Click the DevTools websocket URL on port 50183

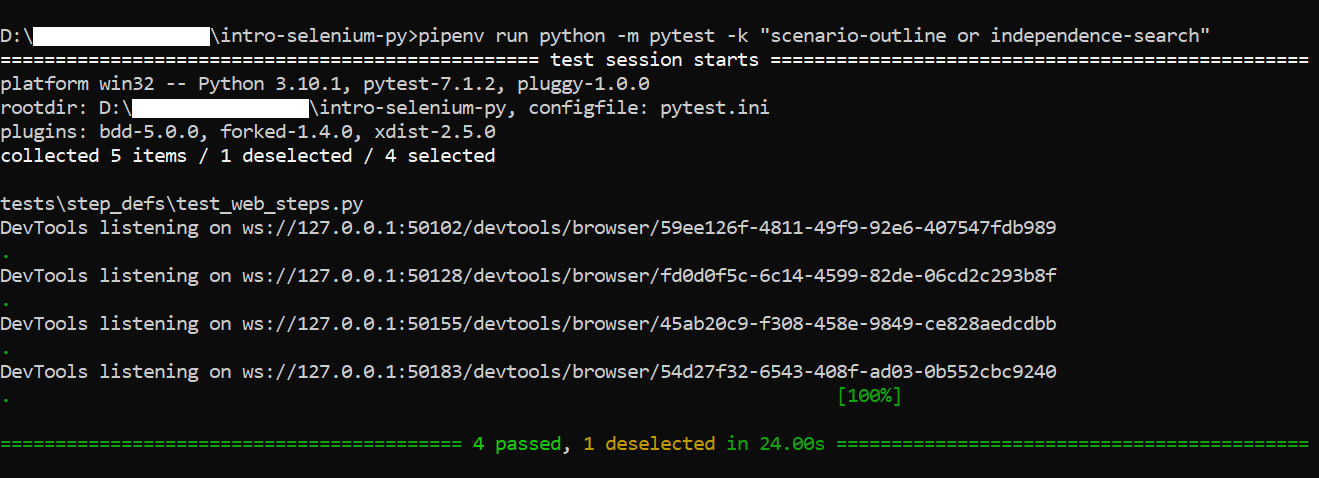click(649, 372)
